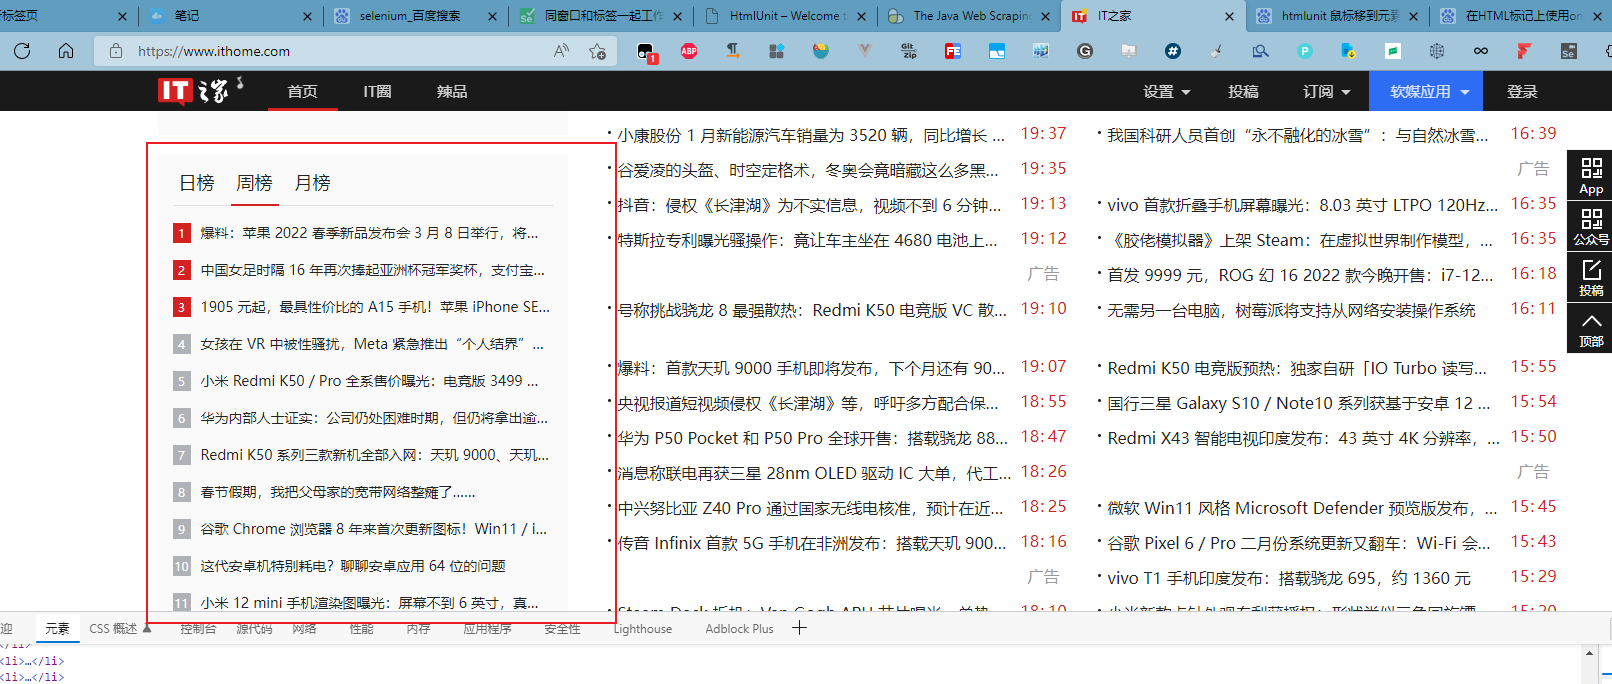Open the round G extension icon

1085,51
